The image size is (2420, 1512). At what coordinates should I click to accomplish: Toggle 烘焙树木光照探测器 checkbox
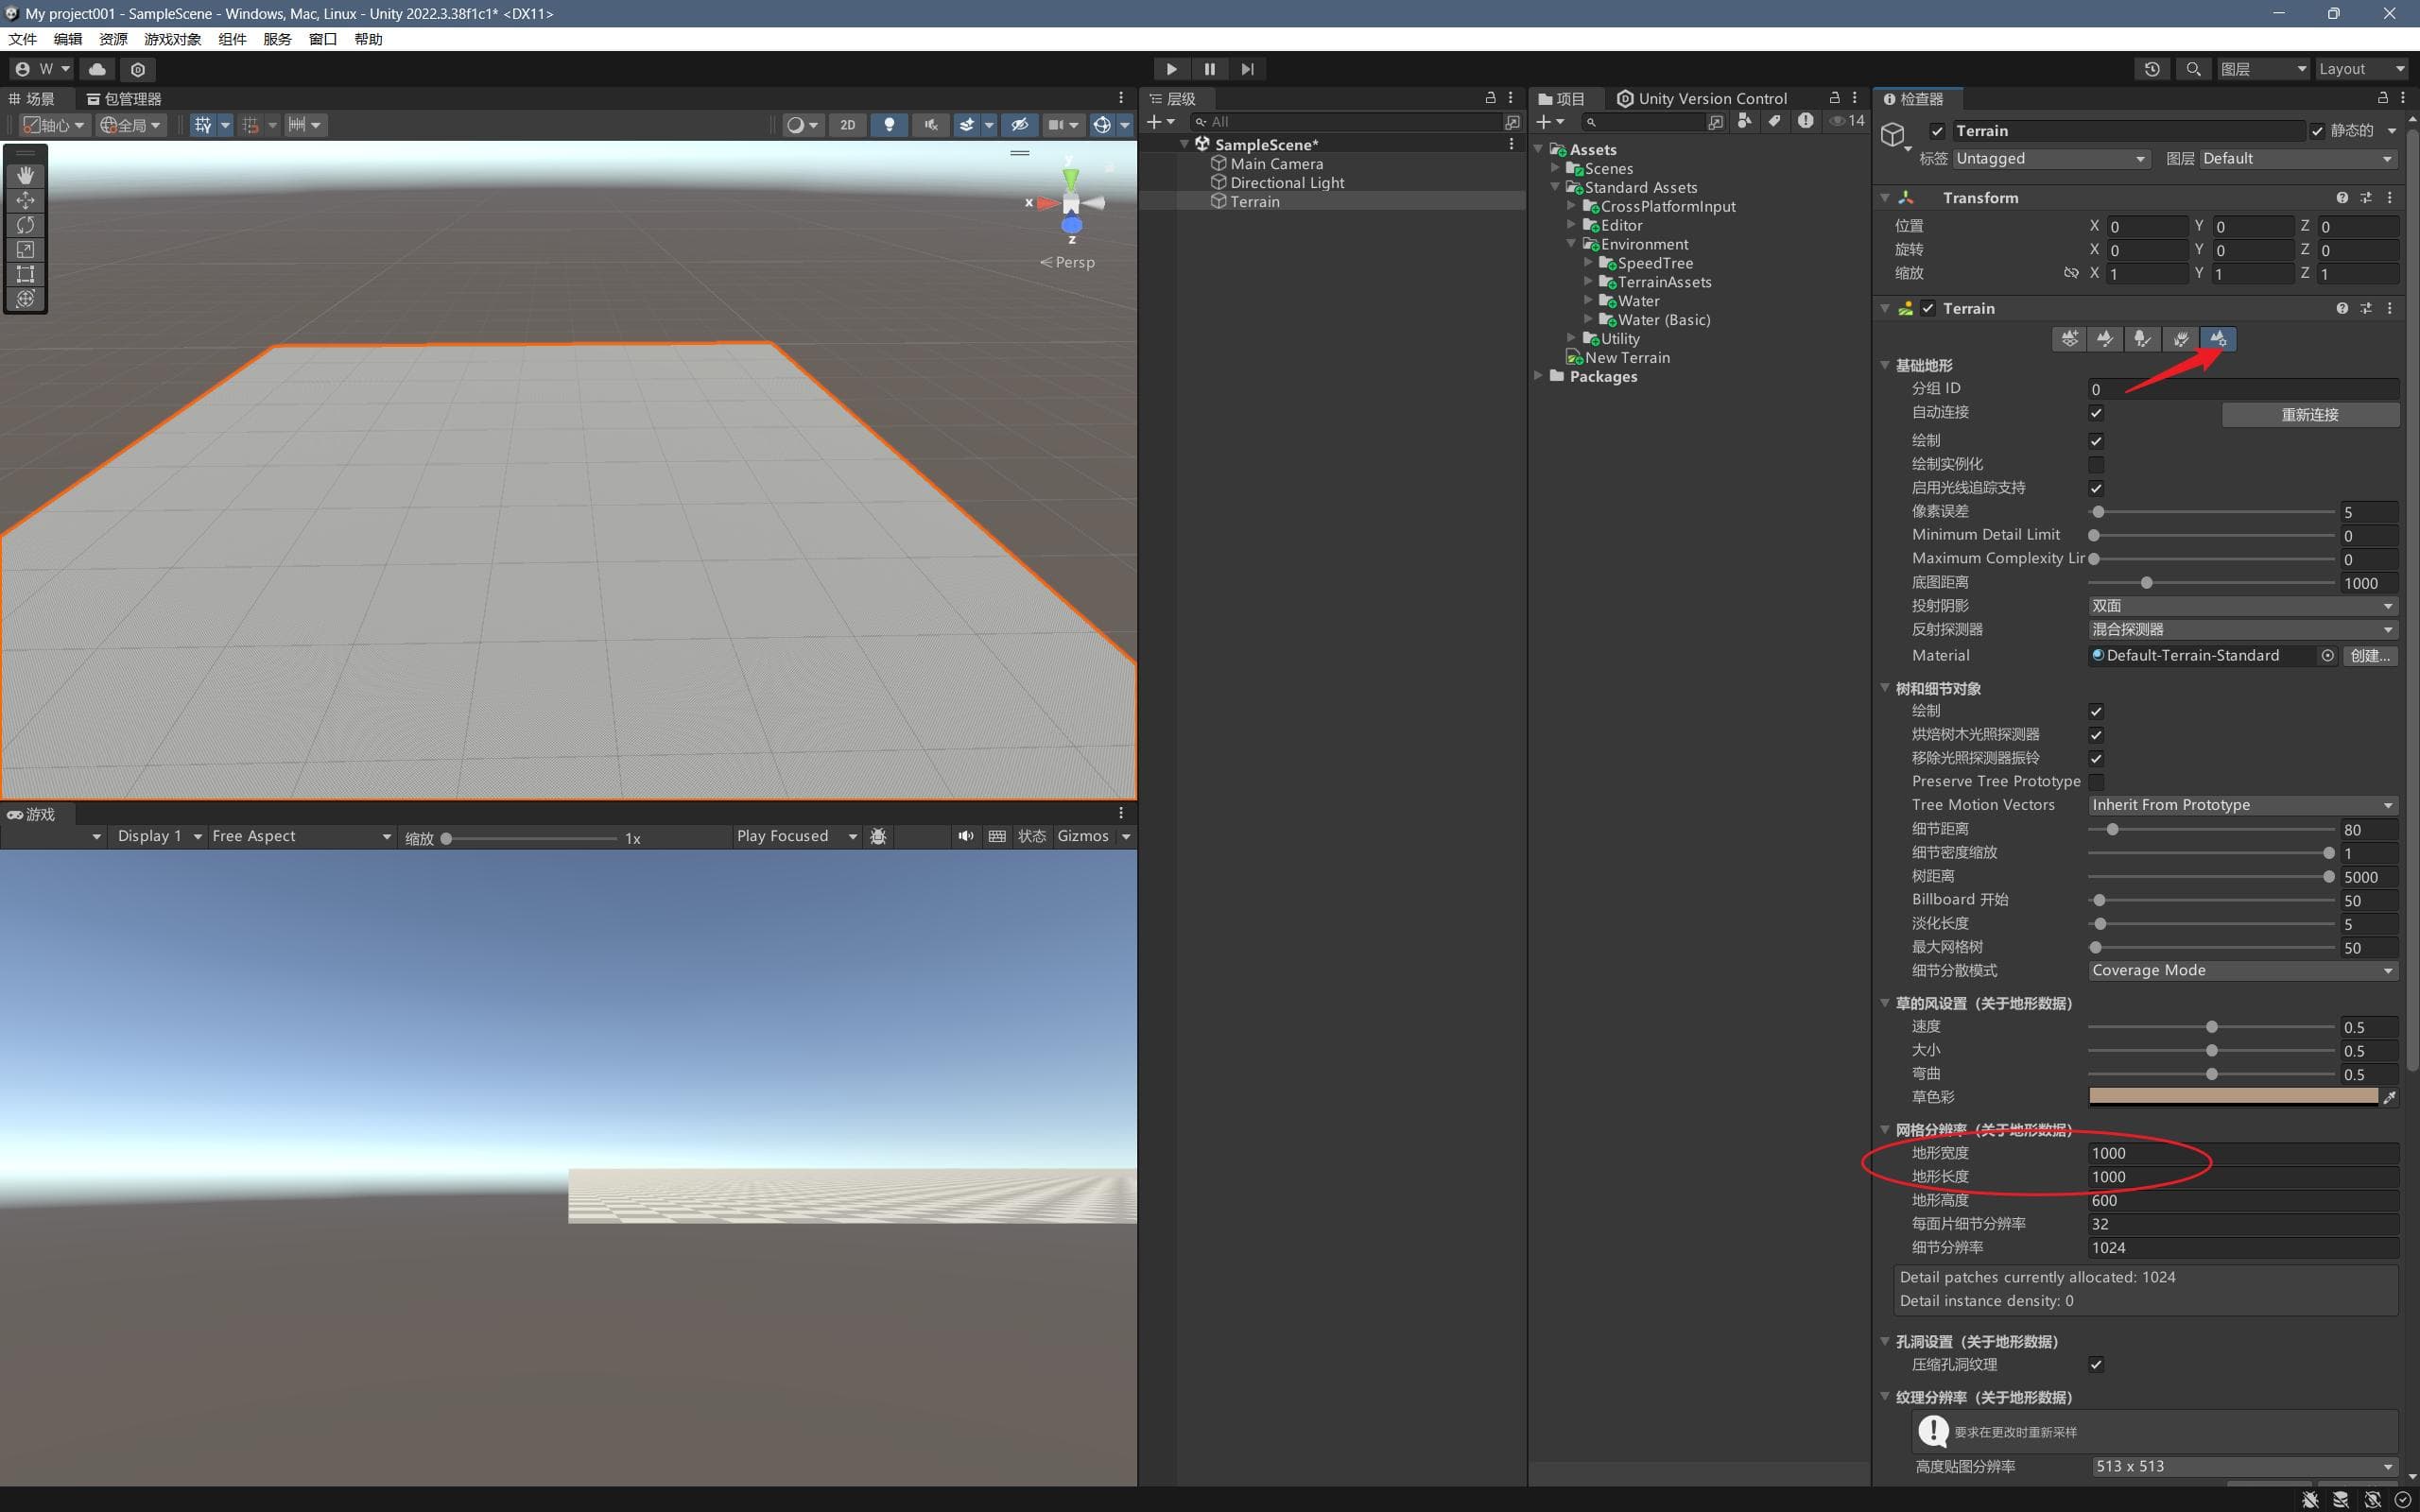(x=2096, y=735)
